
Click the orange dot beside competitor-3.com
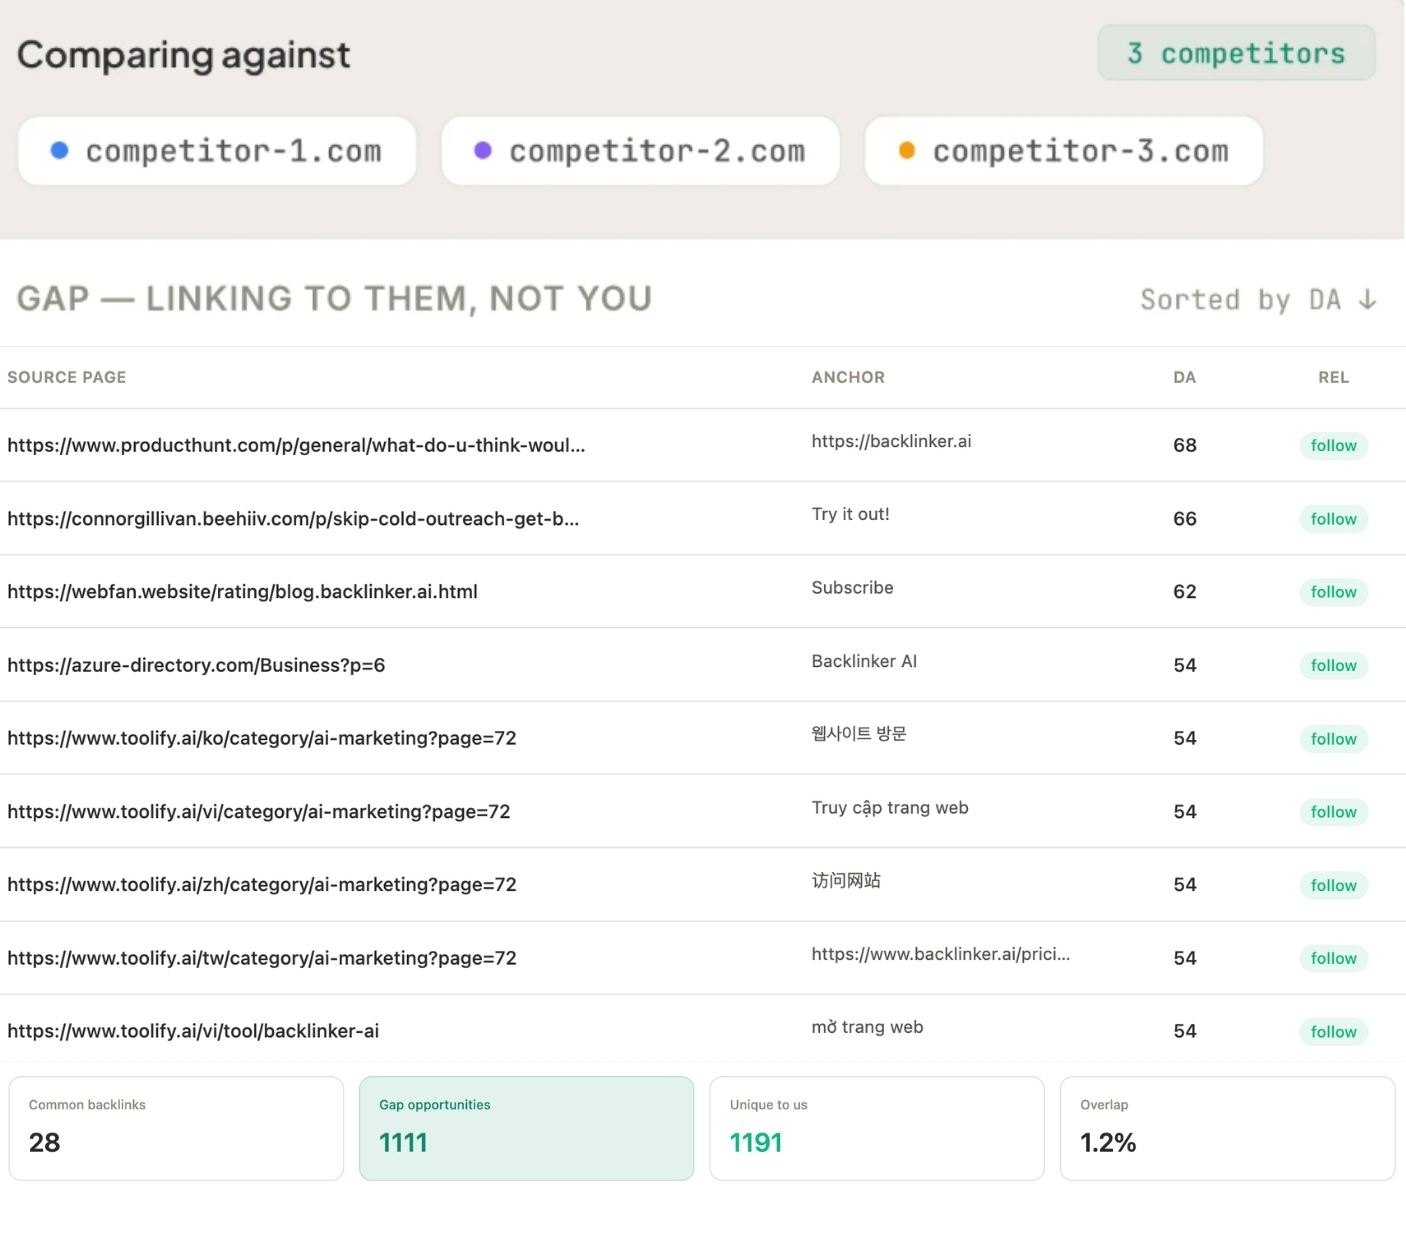click(x=906, y=150)
